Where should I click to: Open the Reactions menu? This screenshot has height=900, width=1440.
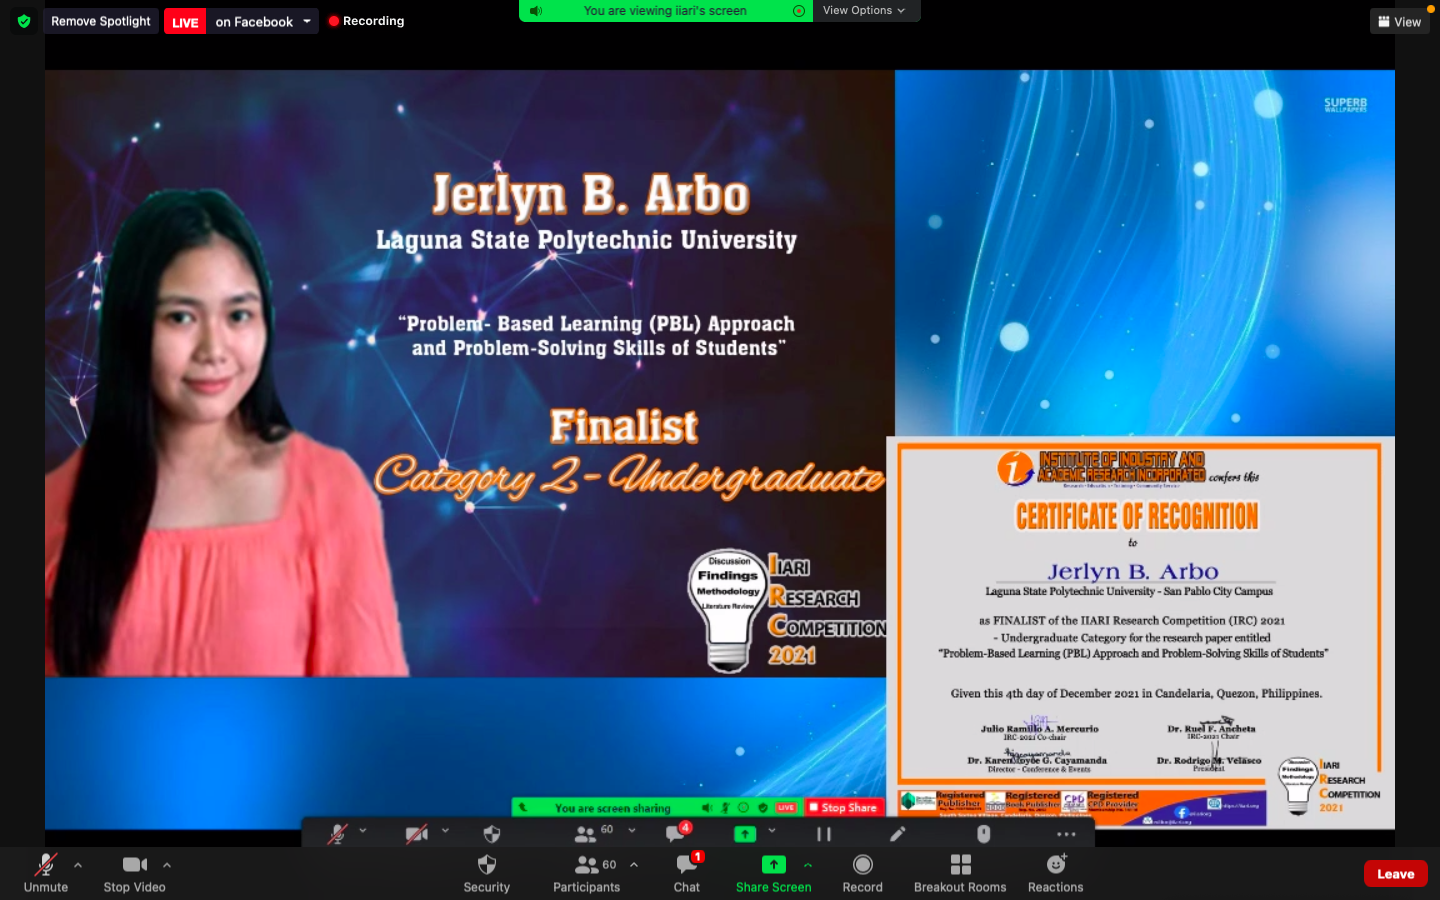(1055, 865)
